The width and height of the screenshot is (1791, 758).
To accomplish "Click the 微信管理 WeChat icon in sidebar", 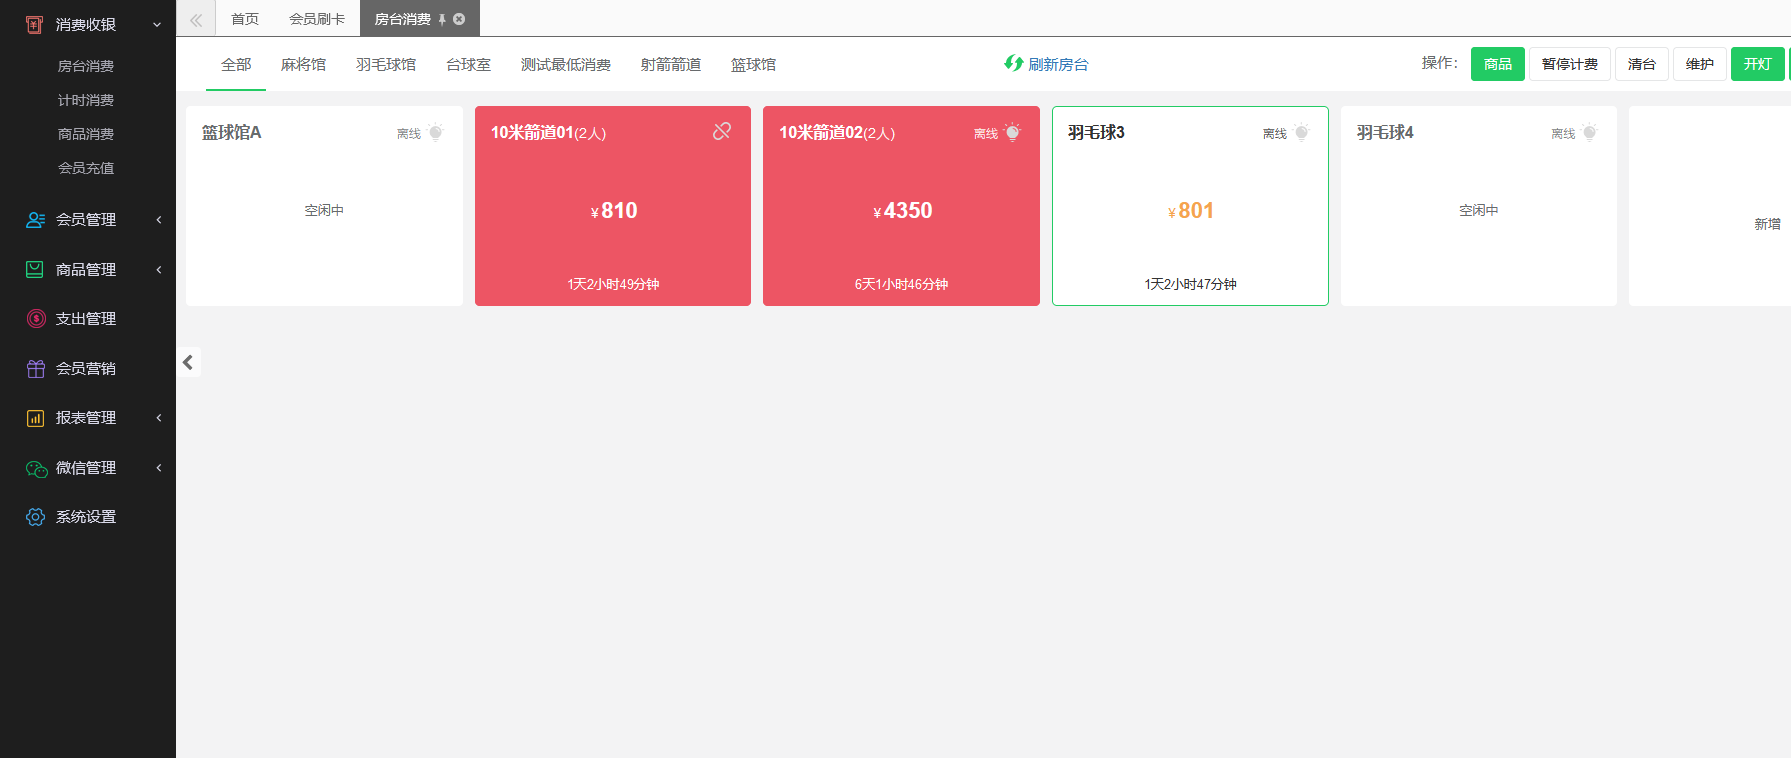I will pyautogui.click(x=36, y=468).
